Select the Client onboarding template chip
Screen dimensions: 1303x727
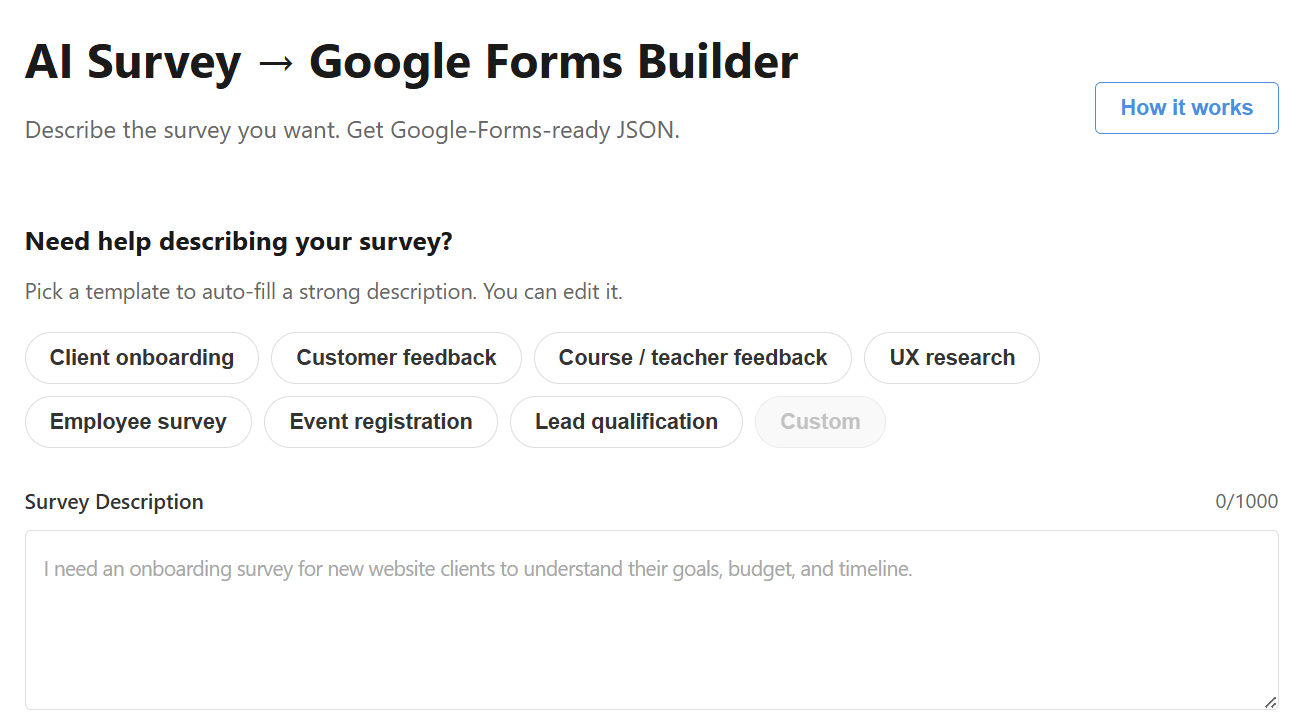(141, 357)
